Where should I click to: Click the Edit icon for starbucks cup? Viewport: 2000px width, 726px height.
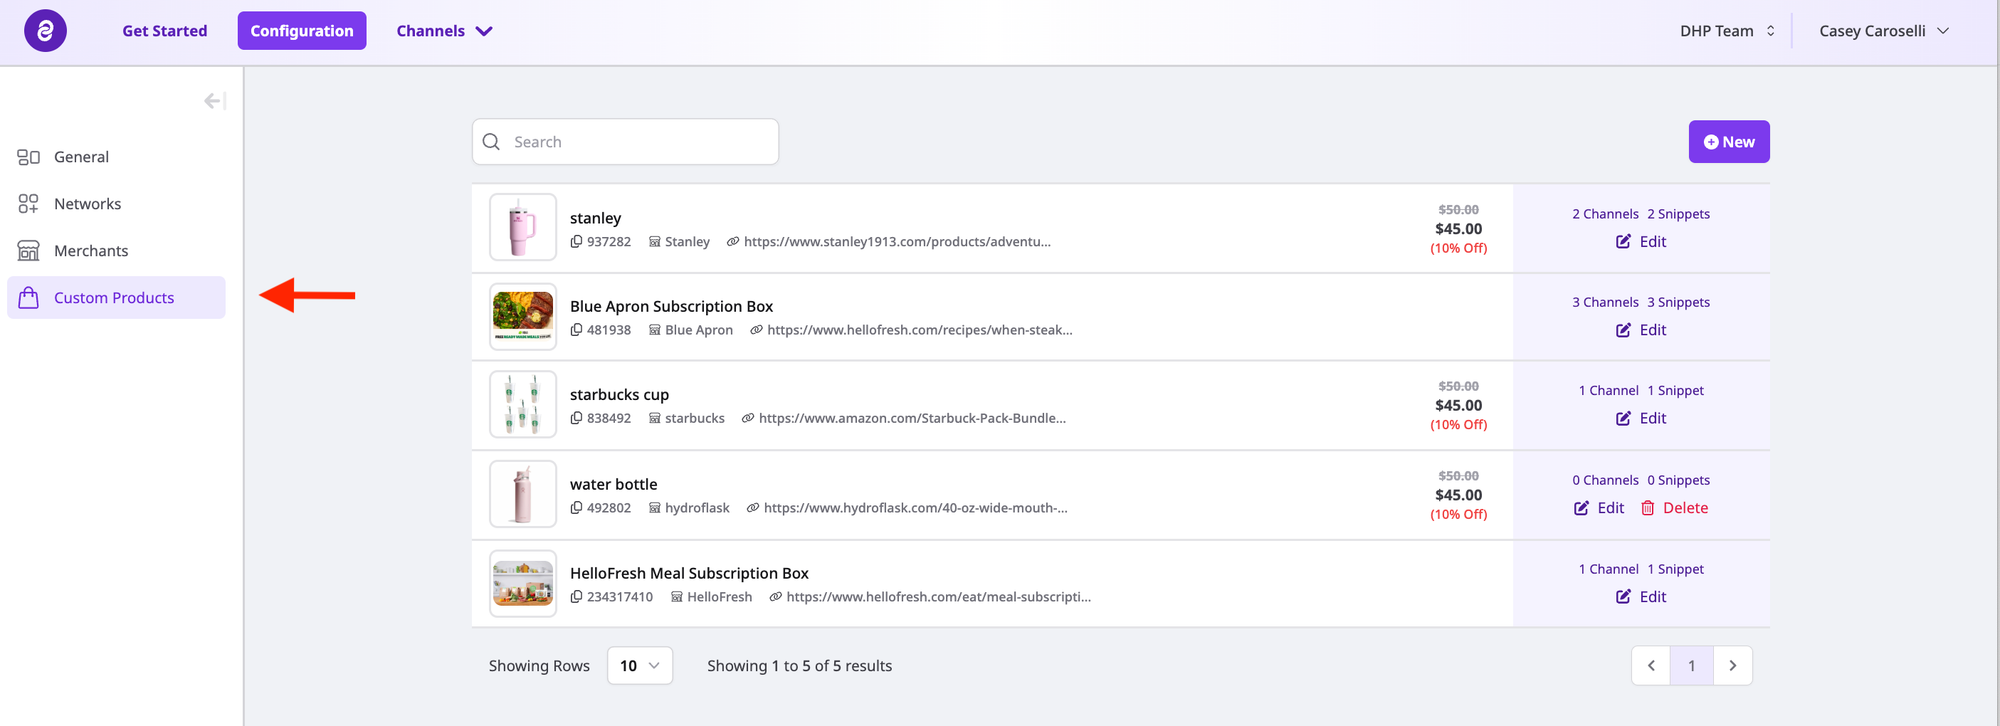click(1623, 418)
